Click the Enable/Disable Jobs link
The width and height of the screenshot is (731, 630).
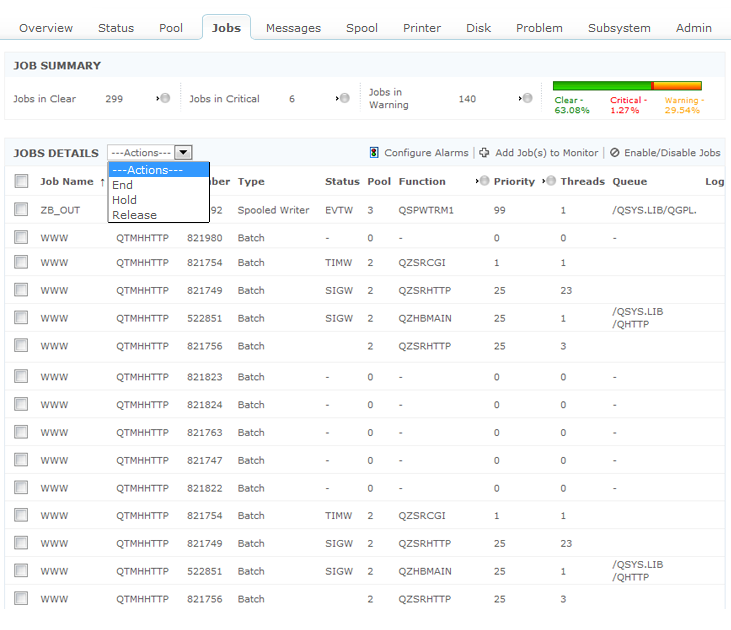pyautogui.click(x=673, y=153)
